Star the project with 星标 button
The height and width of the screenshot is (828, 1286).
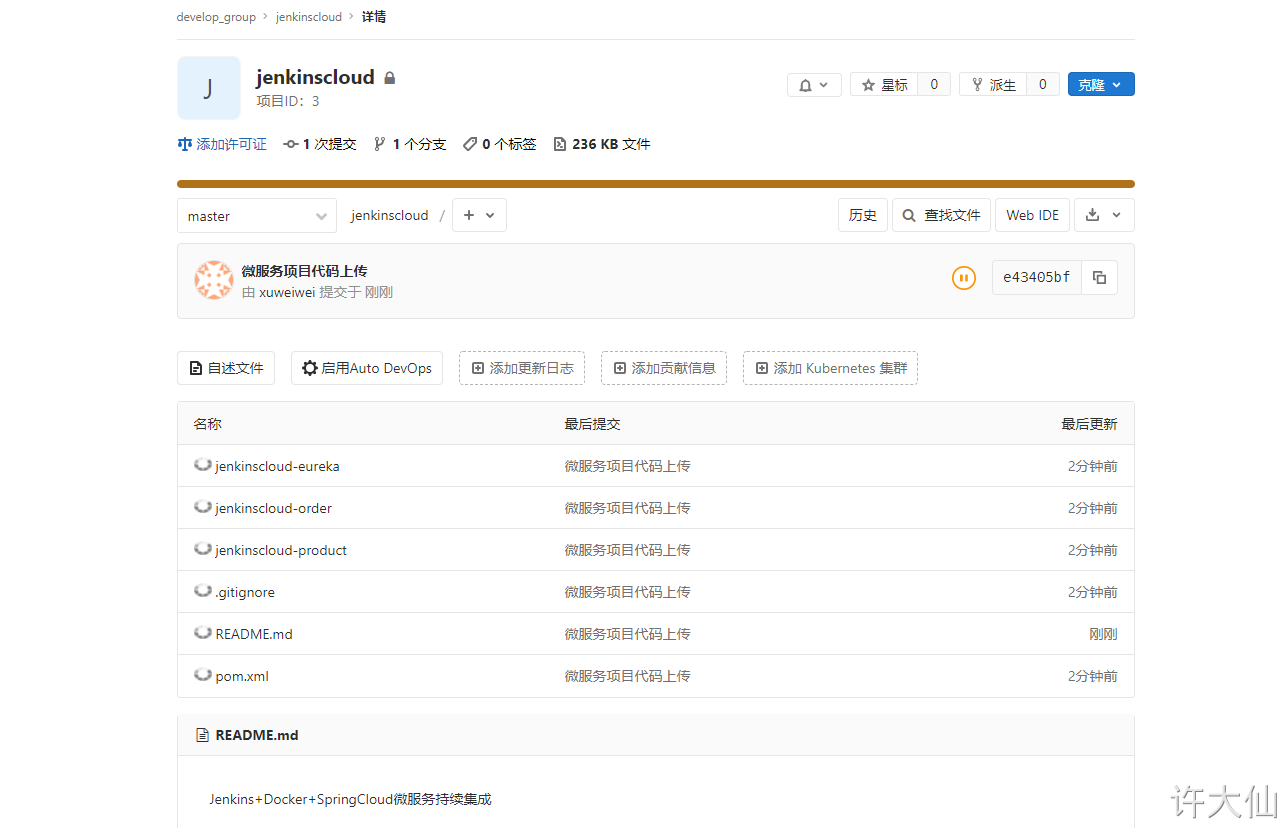point(885,85)
